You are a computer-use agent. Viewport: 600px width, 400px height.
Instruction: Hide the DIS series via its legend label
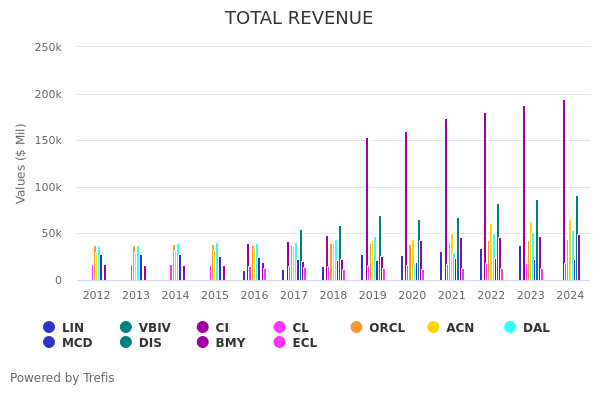coord(151,343)
